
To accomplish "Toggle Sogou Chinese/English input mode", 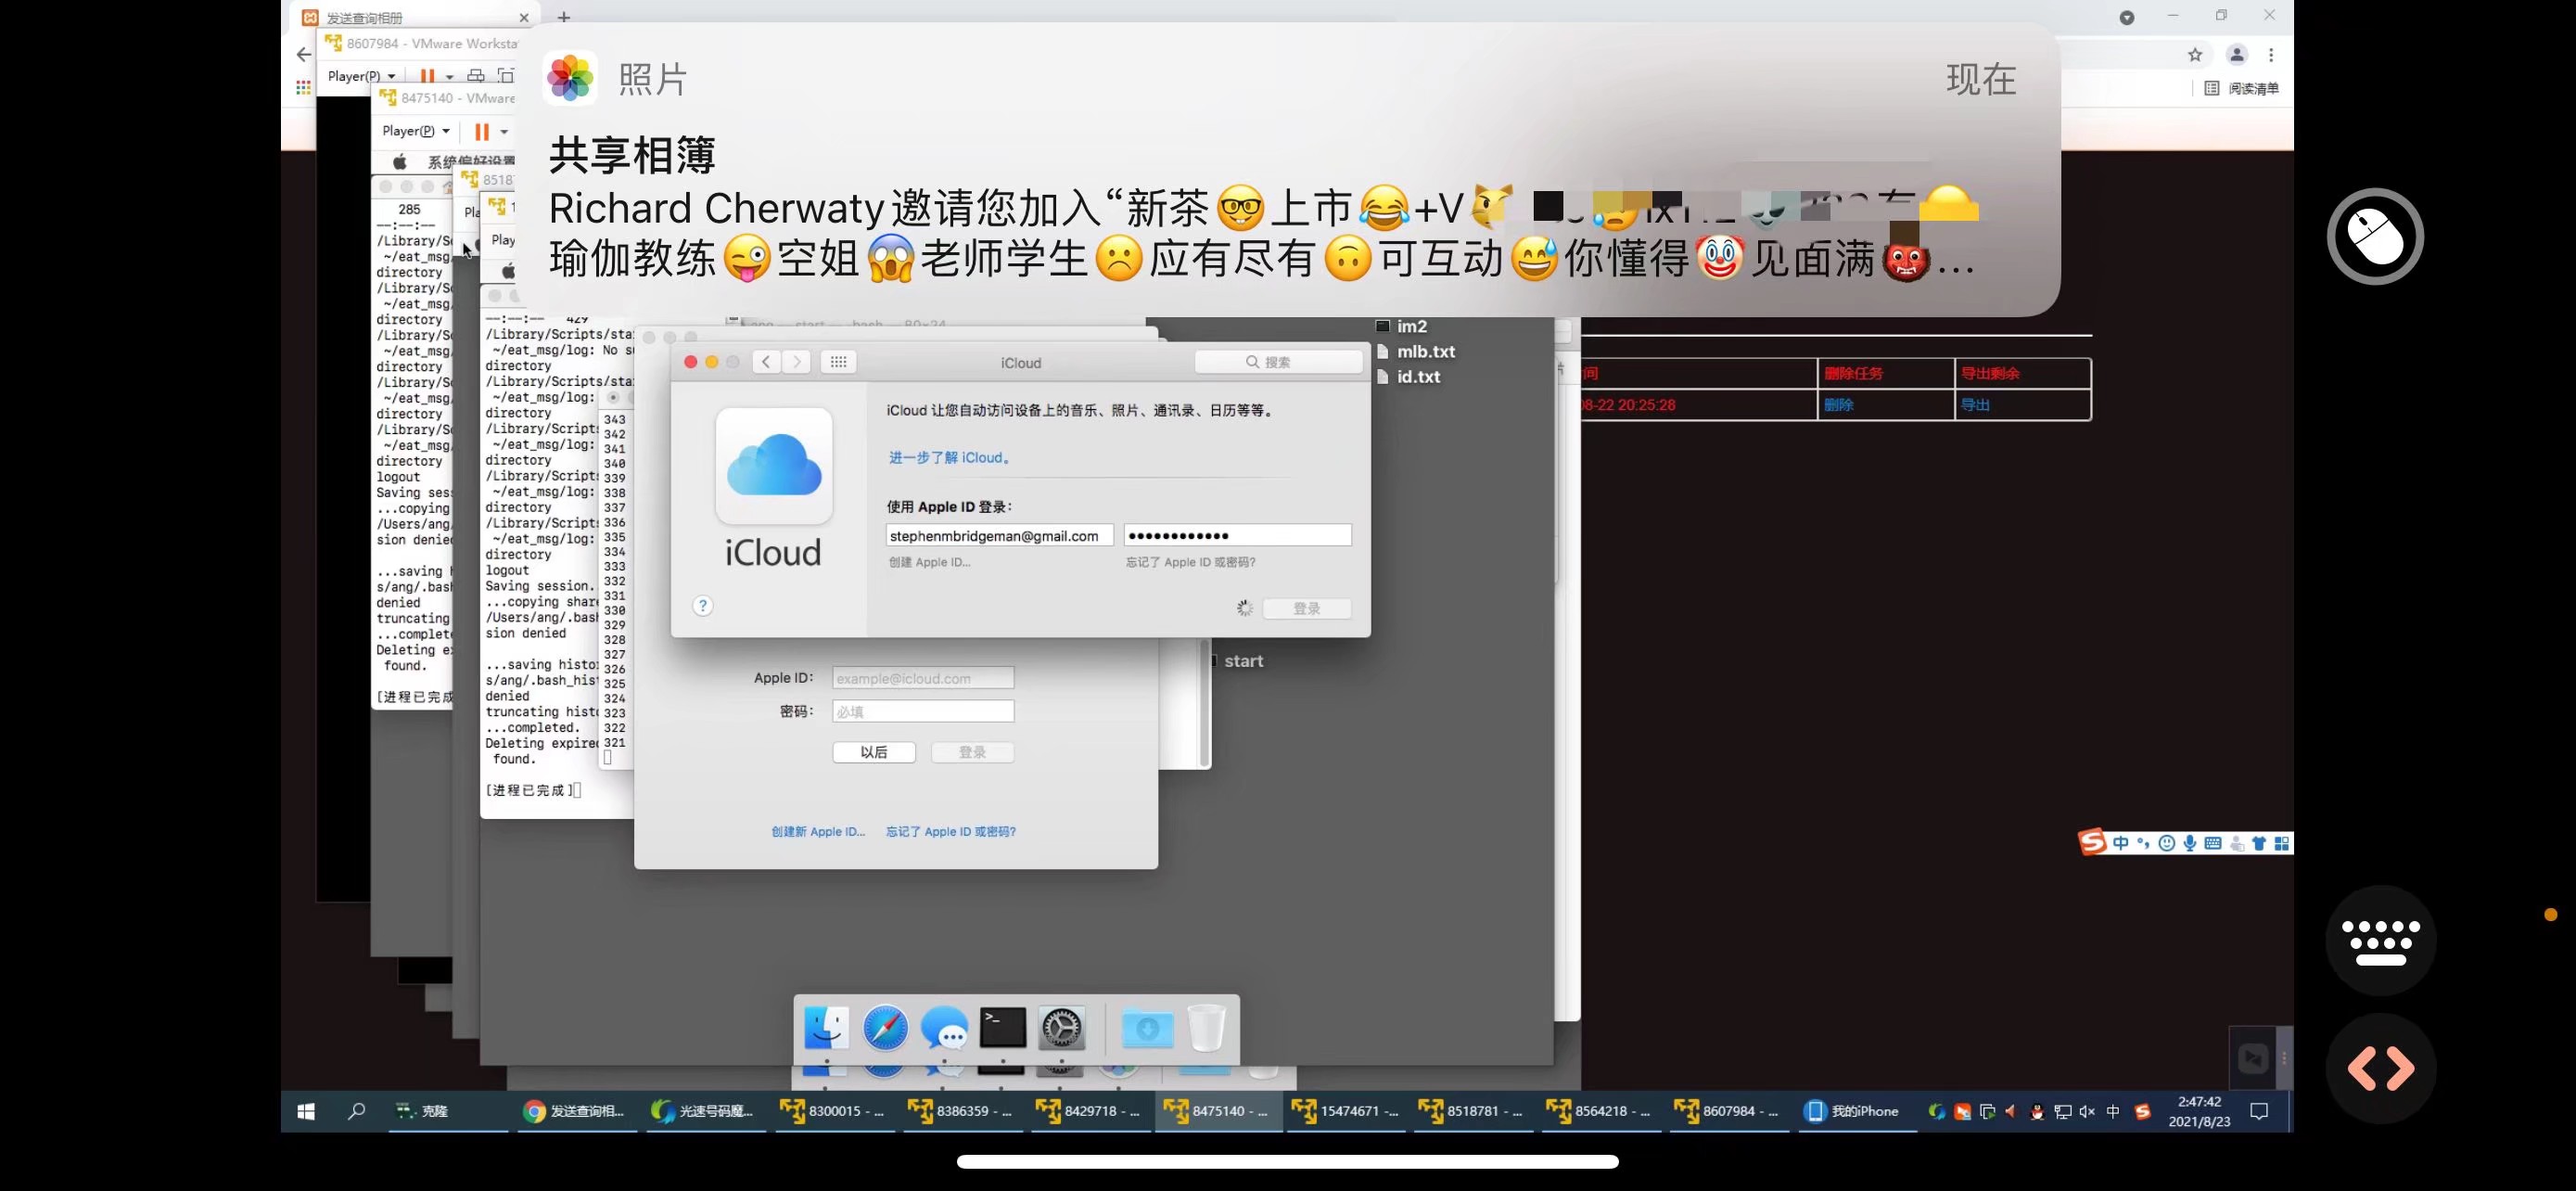I will click(2121, 843).
